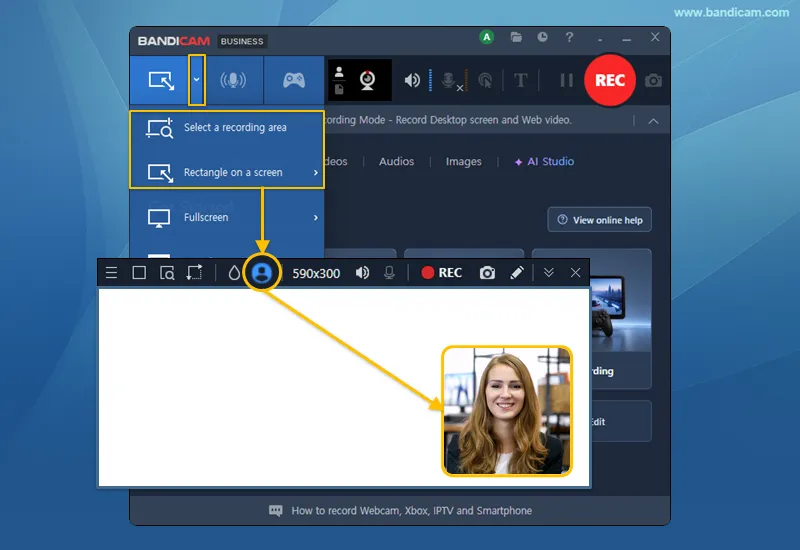Collapse the mode description bar chevron
800x550 pixels.
653,121
